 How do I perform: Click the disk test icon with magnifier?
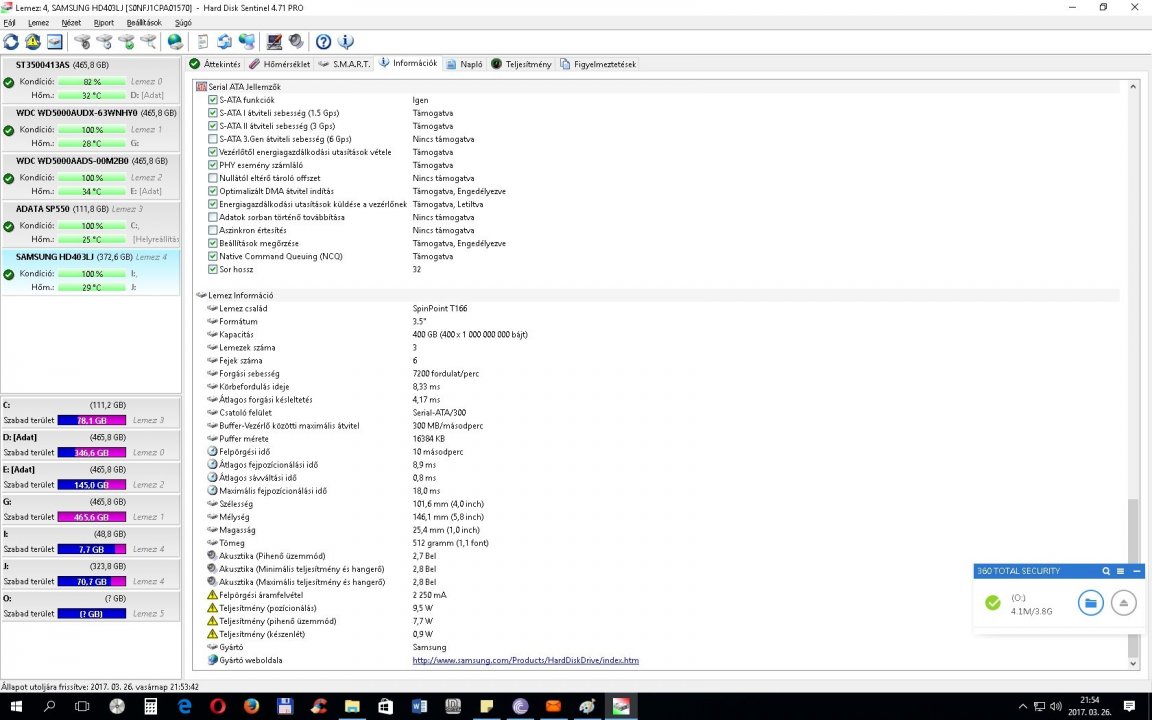coord(148,42)
